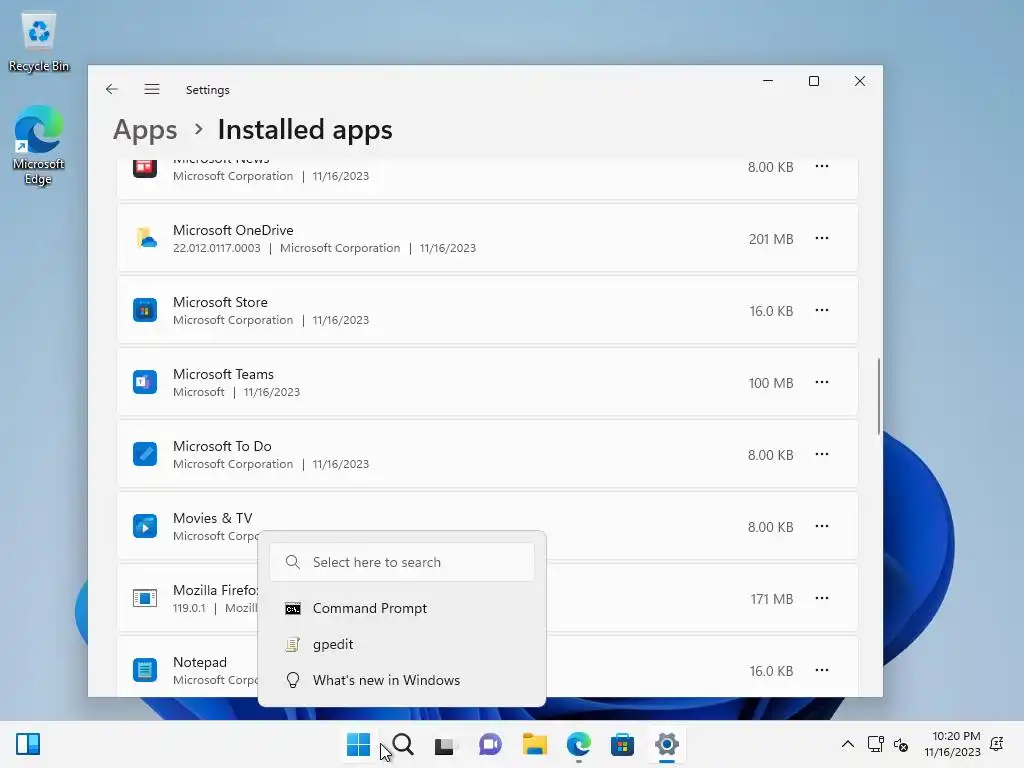Viewport: 1024px width, 768px height.
Task: Click the muted volume tray icon
Action: (901, 744)
